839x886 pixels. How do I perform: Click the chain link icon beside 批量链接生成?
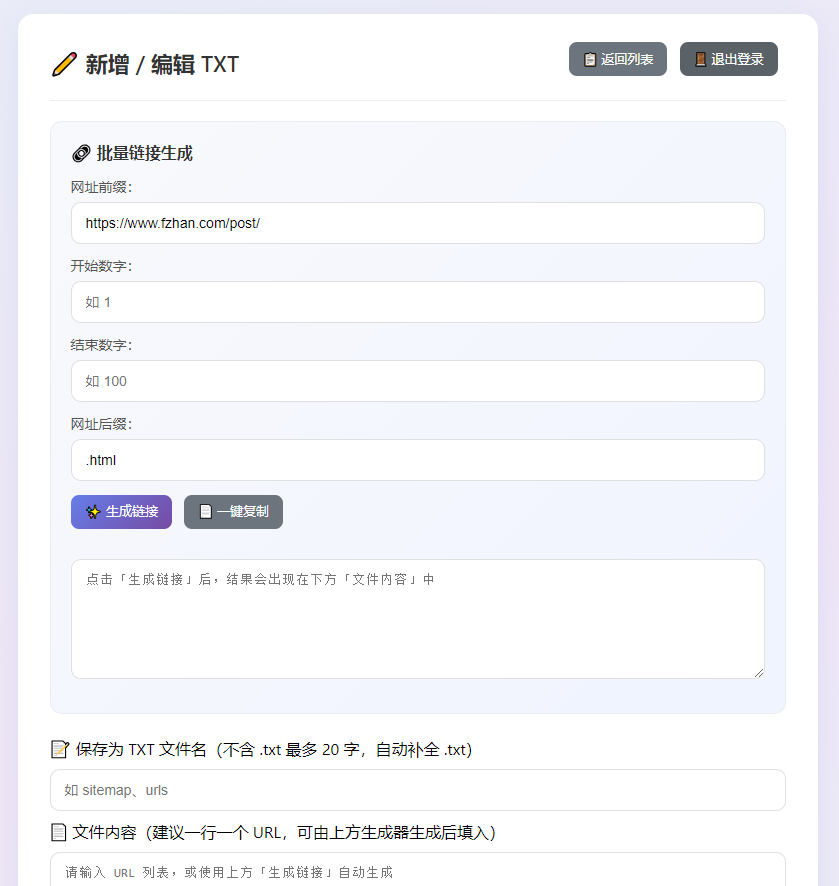[81, 153]
